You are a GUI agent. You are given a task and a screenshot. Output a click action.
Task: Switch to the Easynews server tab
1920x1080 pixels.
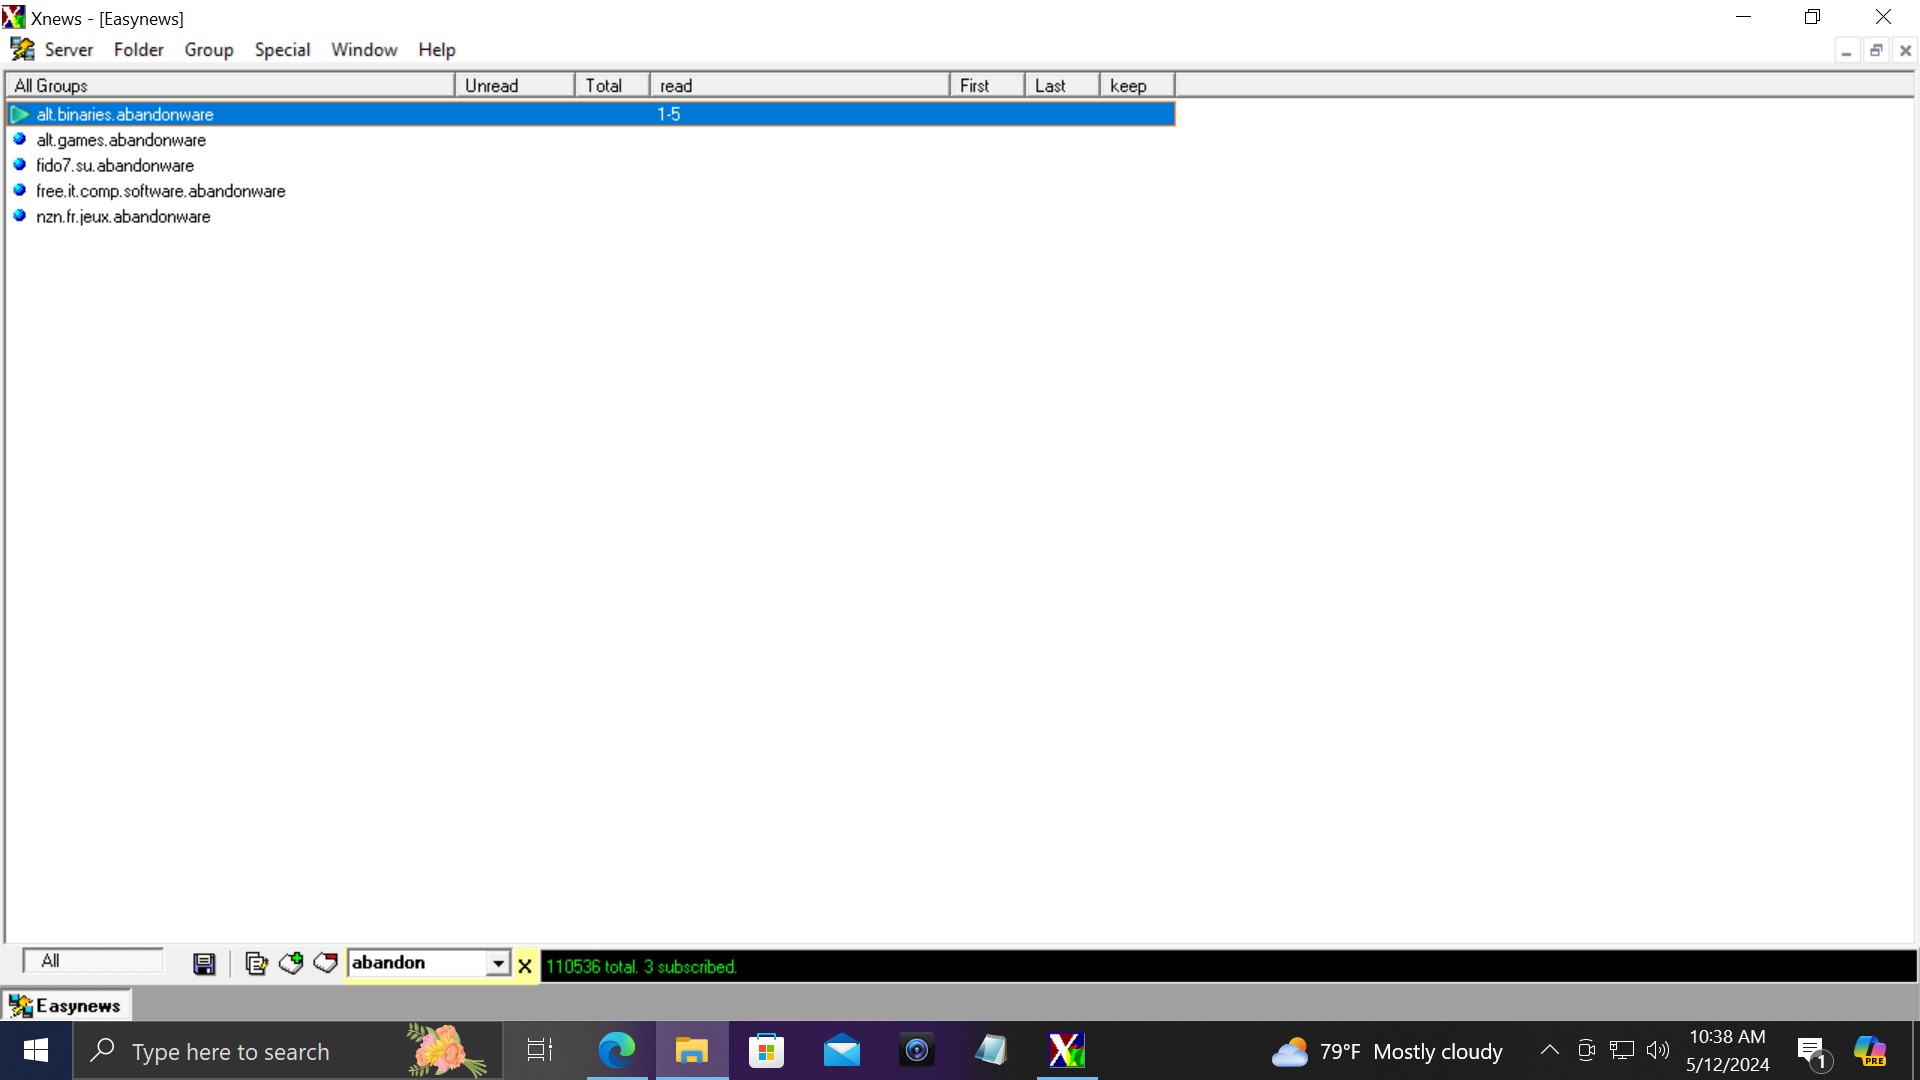pos(66,1006)
